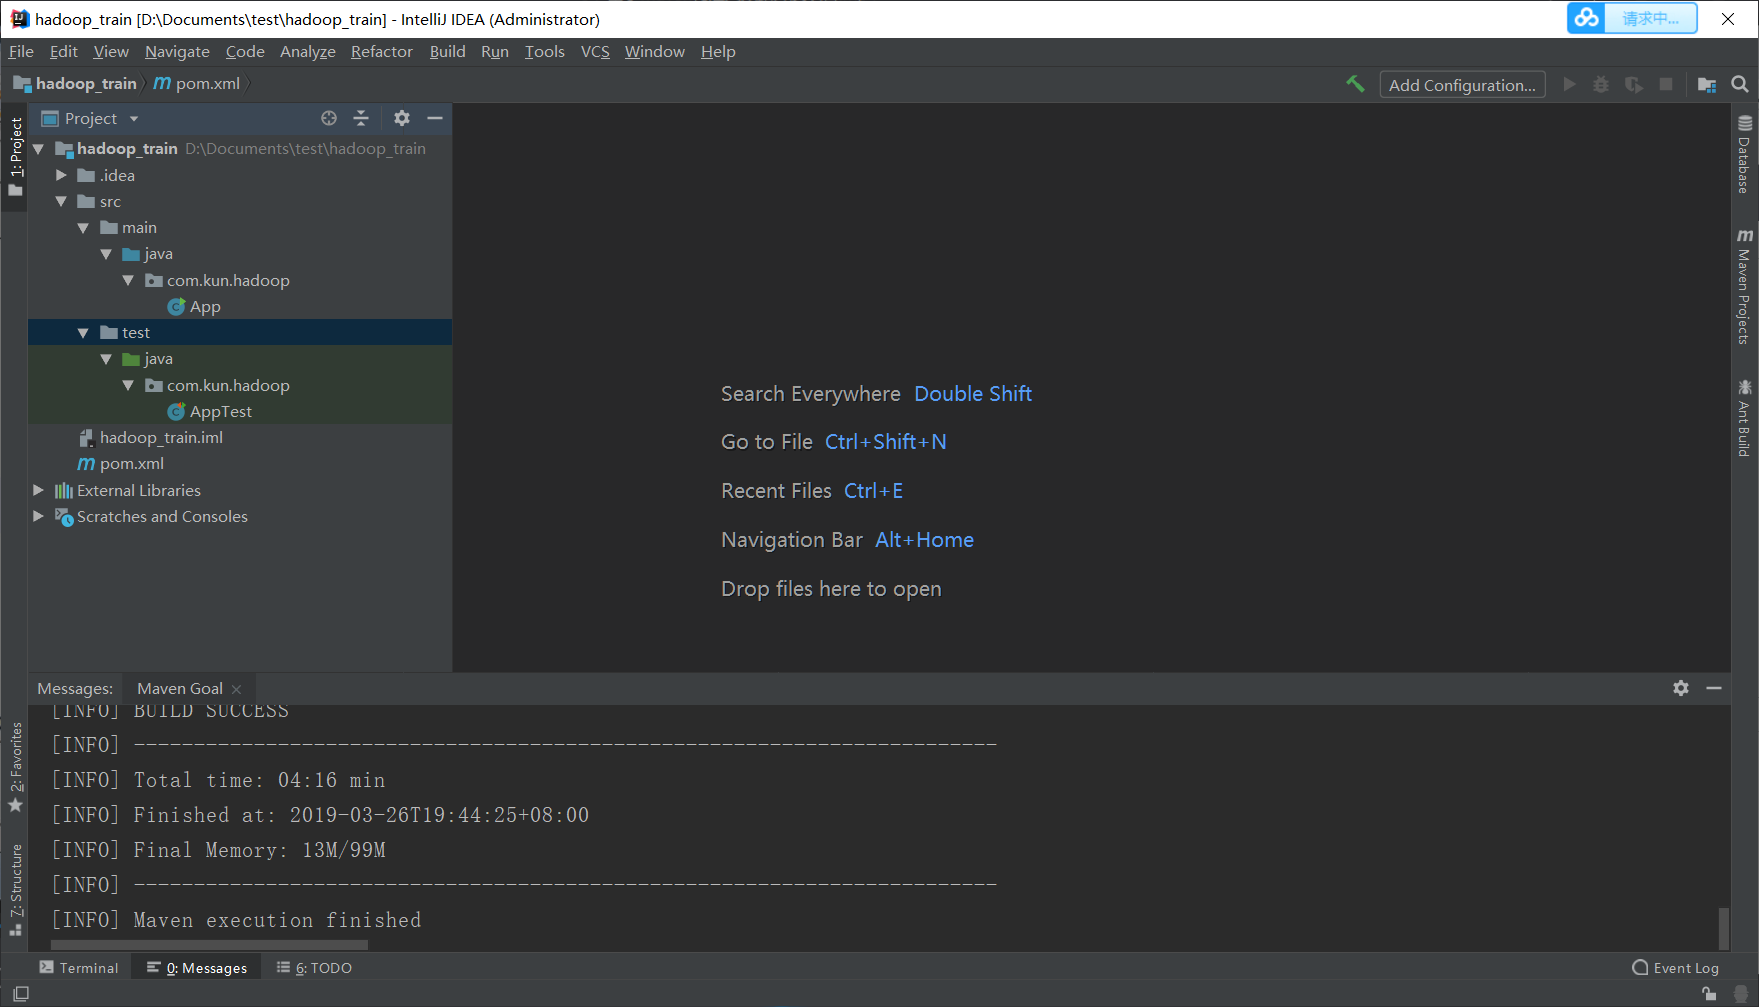
Task: Open the Database tool window
Action: 1745,154
